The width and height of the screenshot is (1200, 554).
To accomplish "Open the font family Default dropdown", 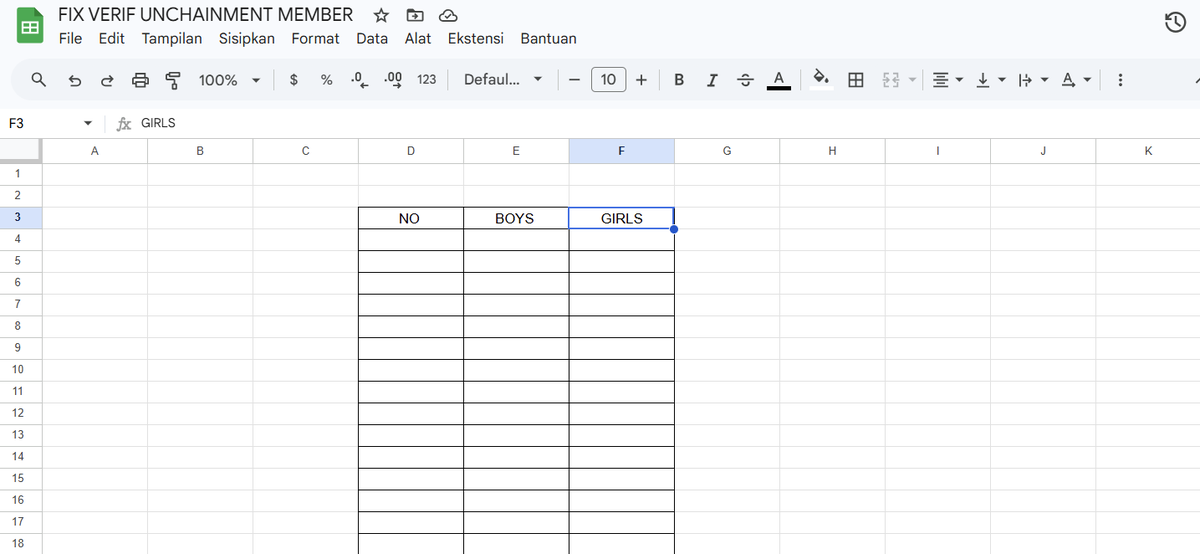I will pos(503,79).
